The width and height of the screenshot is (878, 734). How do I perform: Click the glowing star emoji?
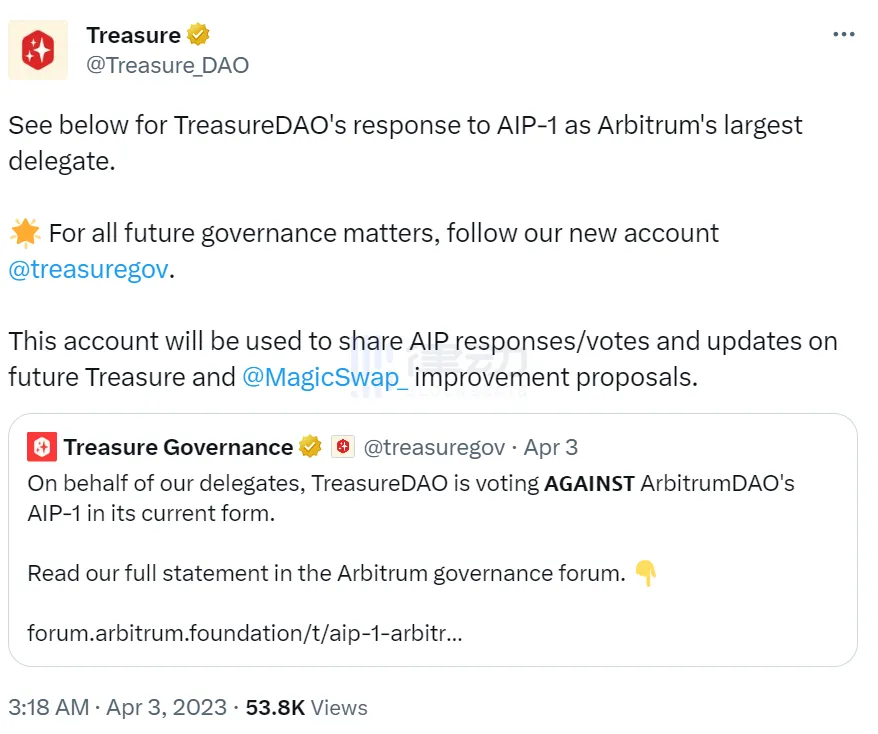24,233
